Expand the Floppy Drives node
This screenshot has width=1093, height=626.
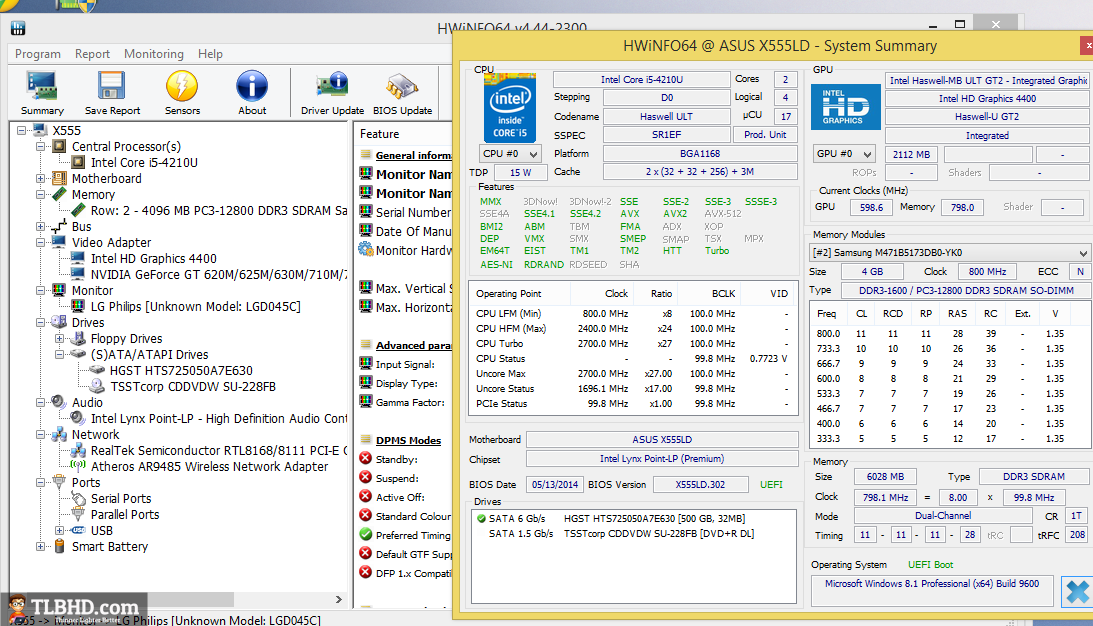click(59, 339)
